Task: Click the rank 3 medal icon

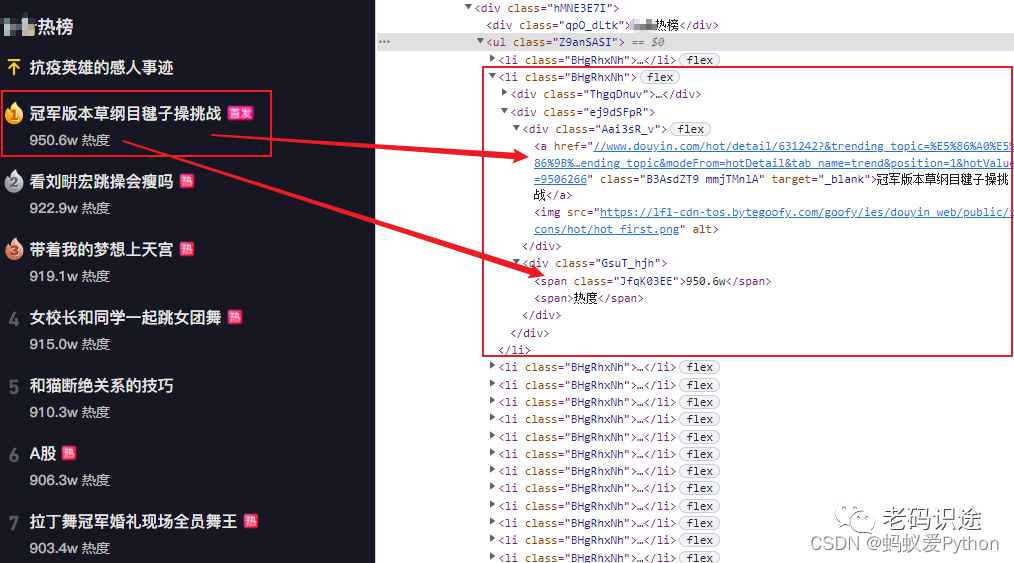Action: point(14,250)
